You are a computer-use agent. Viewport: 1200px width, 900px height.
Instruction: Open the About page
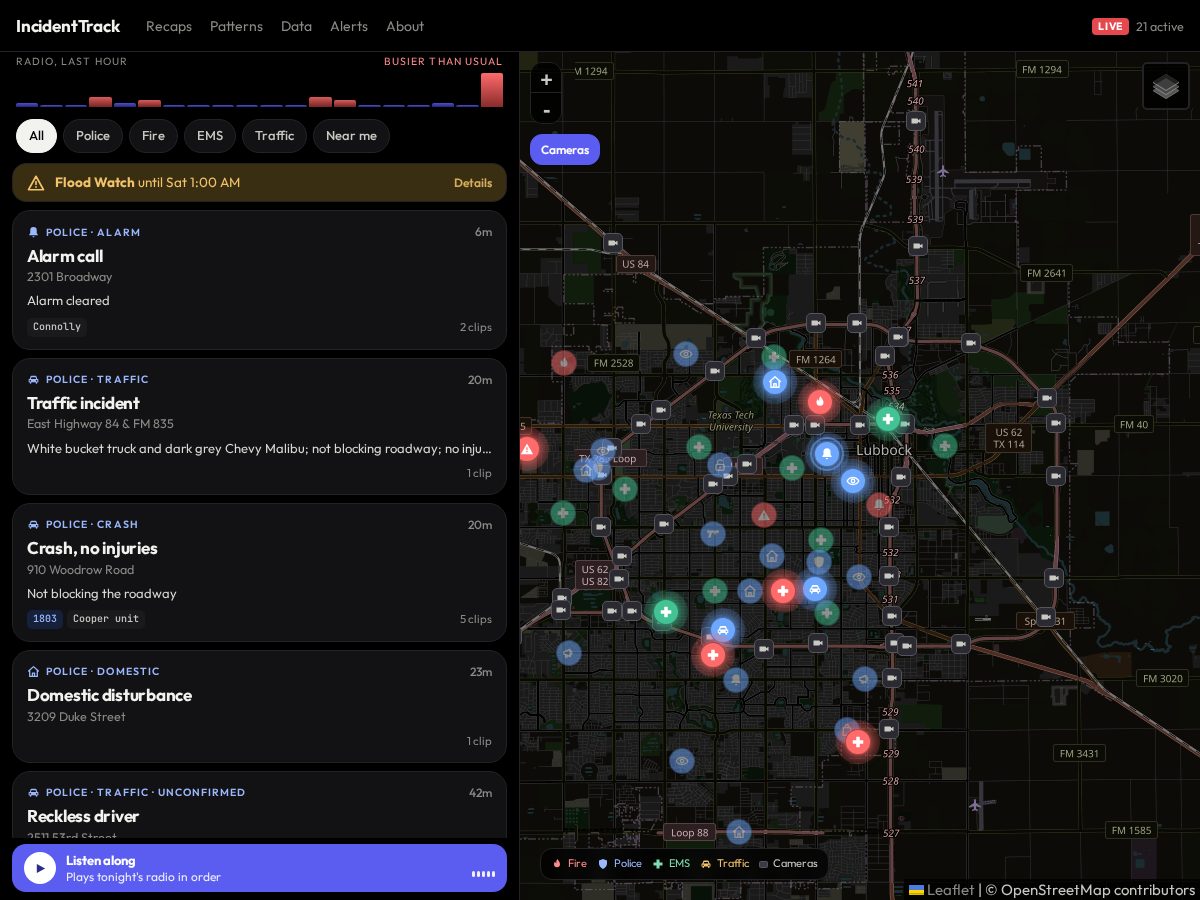(405, 26)
